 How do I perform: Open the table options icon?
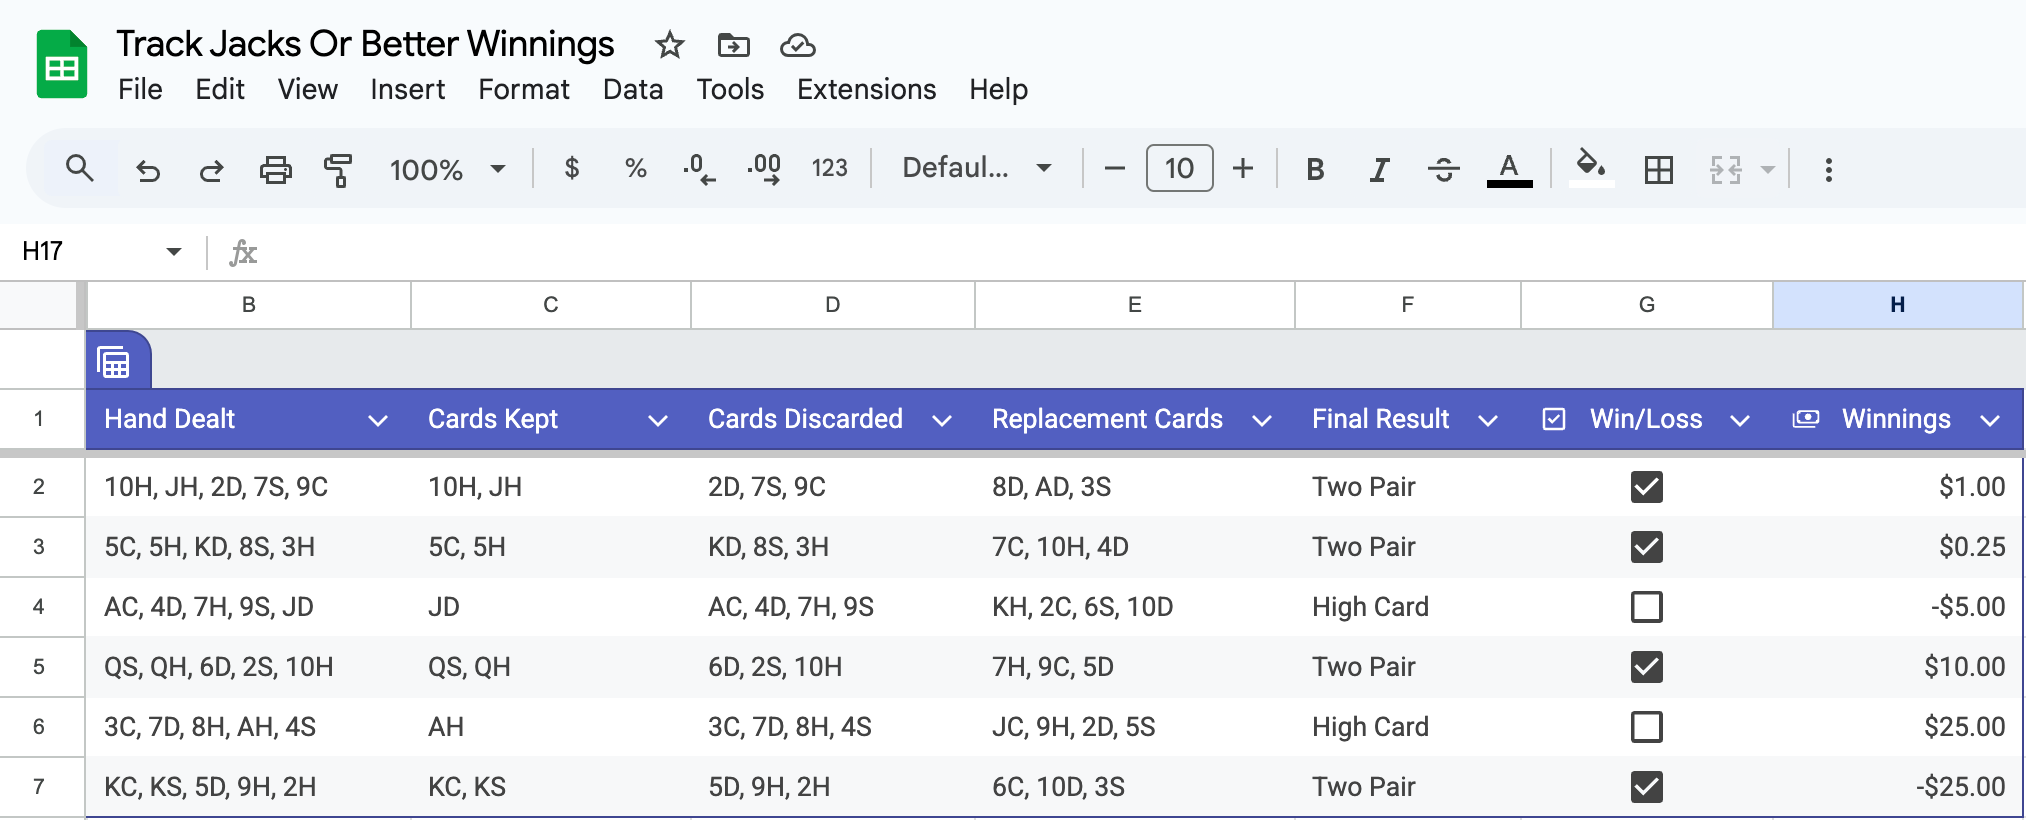click(x=114, y=362)
